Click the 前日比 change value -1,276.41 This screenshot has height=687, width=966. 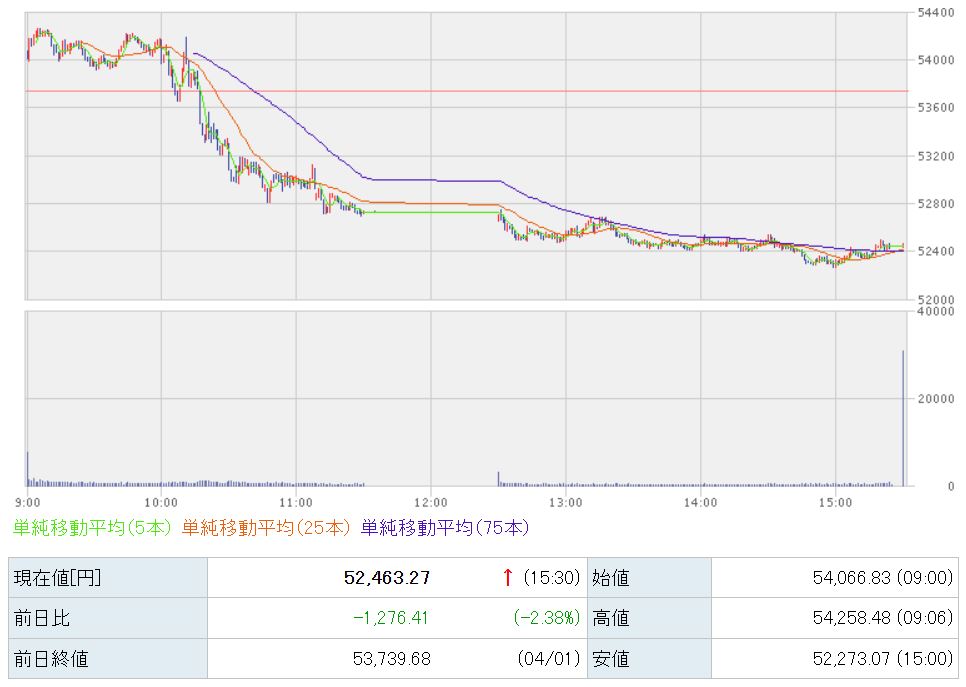click(390, 618)
